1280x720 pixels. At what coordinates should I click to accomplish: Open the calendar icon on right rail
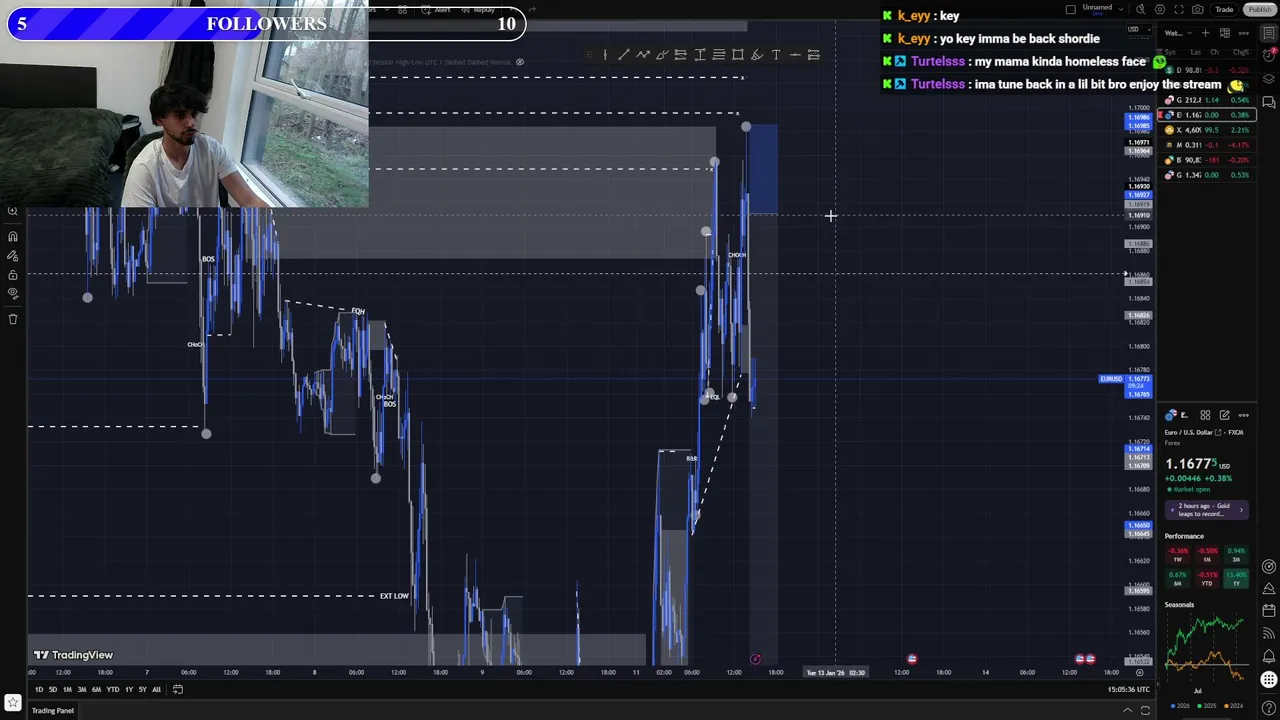coord(1269,610)
